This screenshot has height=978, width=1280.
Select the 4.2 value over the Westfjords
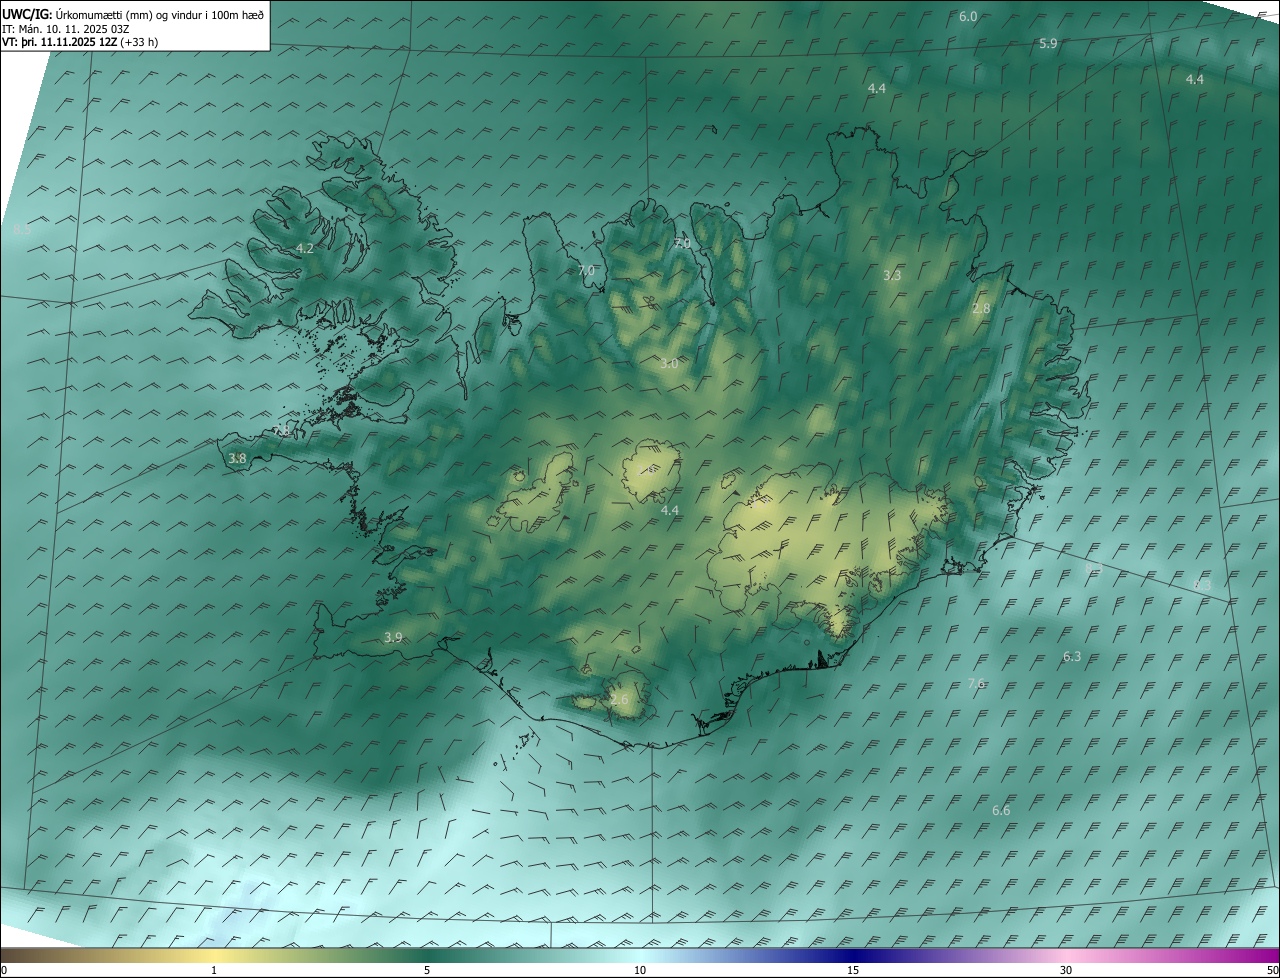(305, 248)
